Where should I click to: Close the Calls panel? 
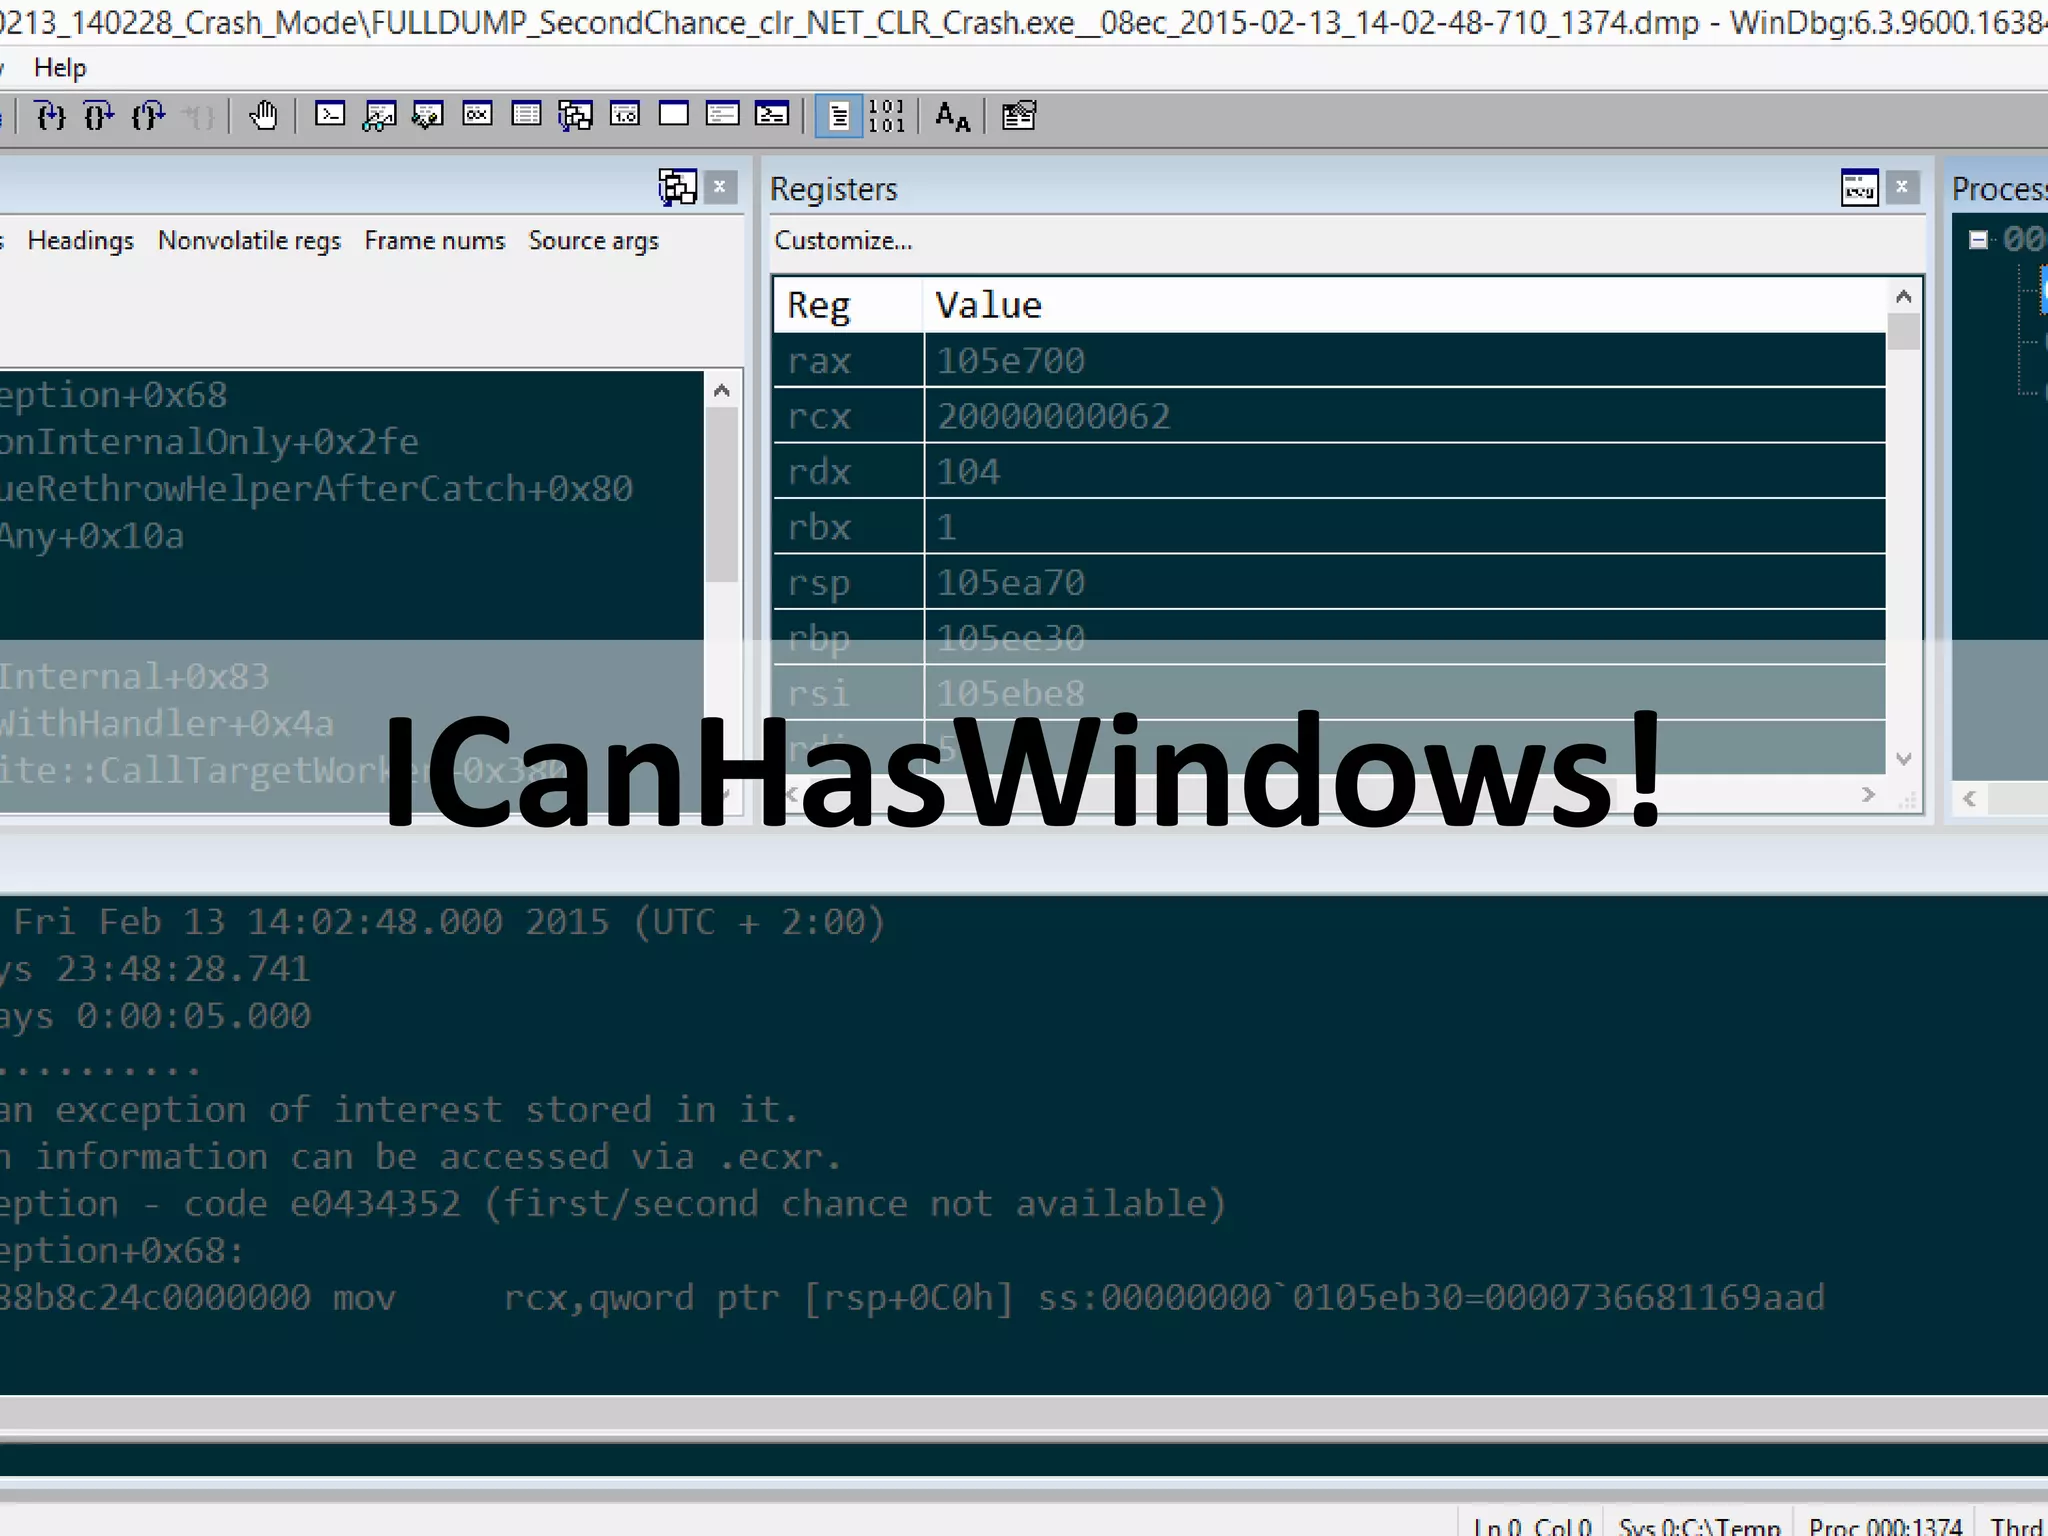[719, 187]
